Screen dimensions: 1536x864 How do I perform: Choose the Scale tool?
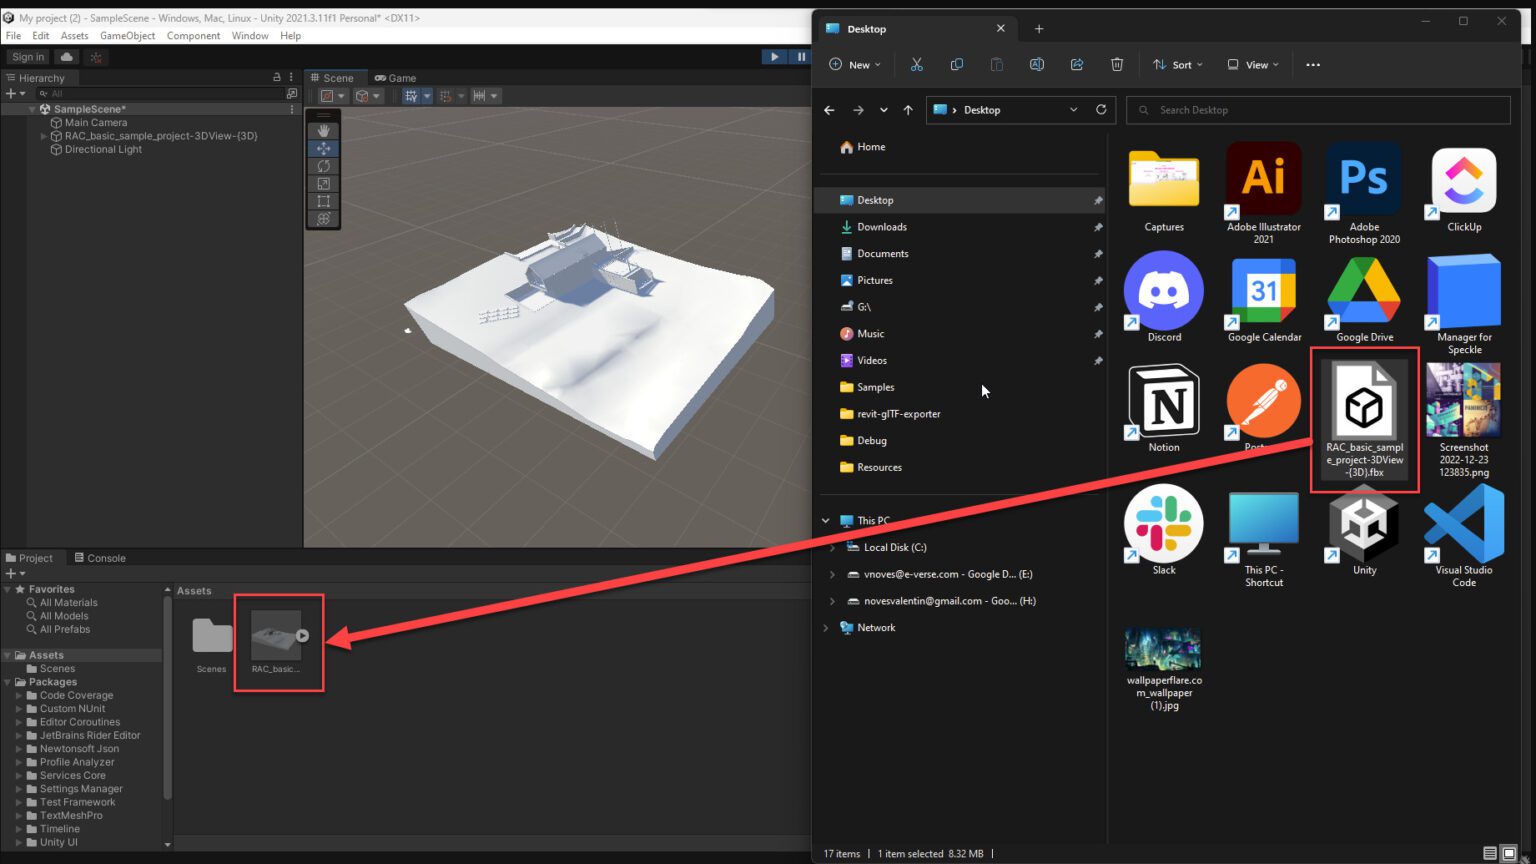coord(322,184)
